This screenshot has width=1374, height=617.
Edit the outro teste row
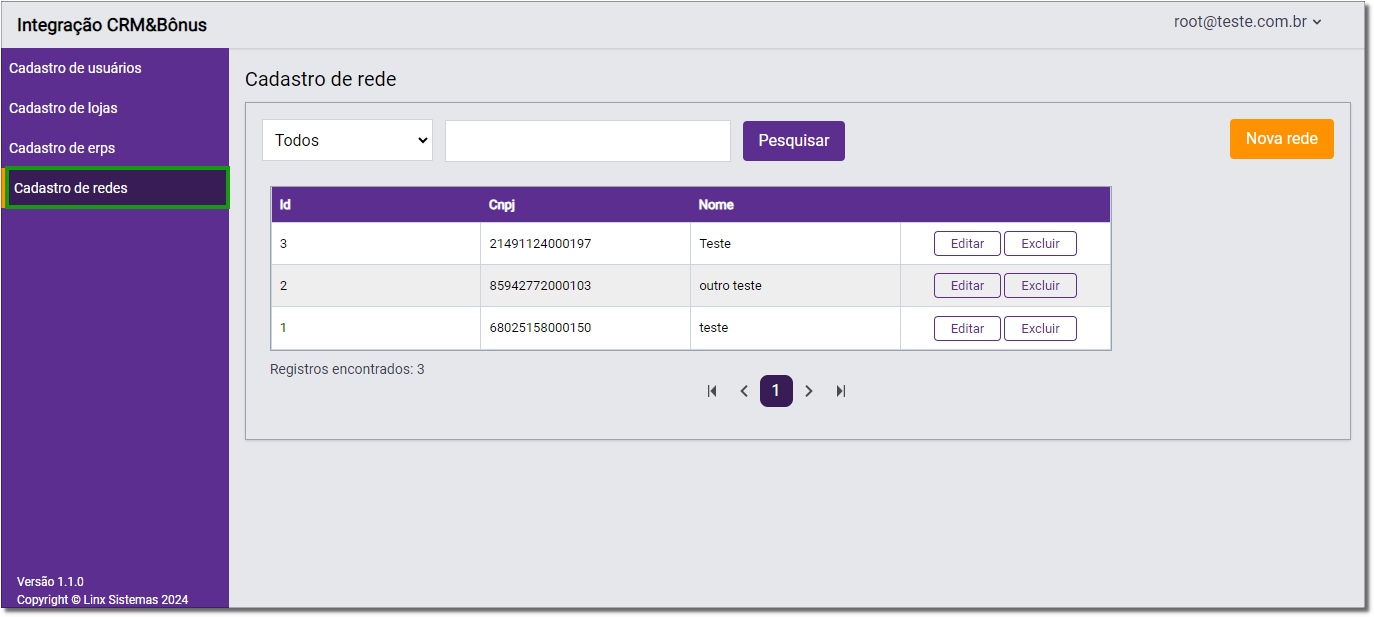[x=967, y=286]
